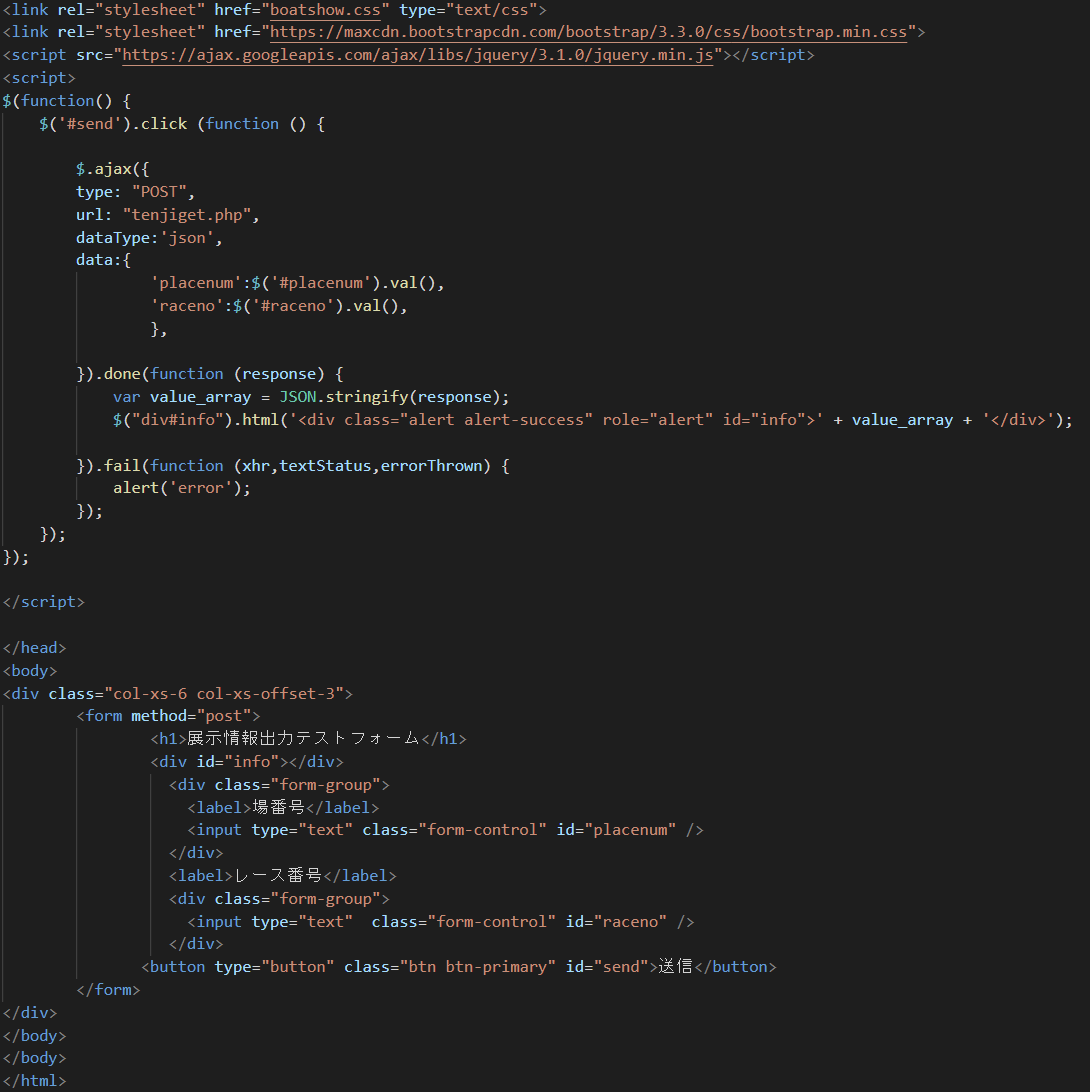Click the closing </form> tag
Image resolution: width=1090 pixels, height=1092 pixels.
(109, 990)
